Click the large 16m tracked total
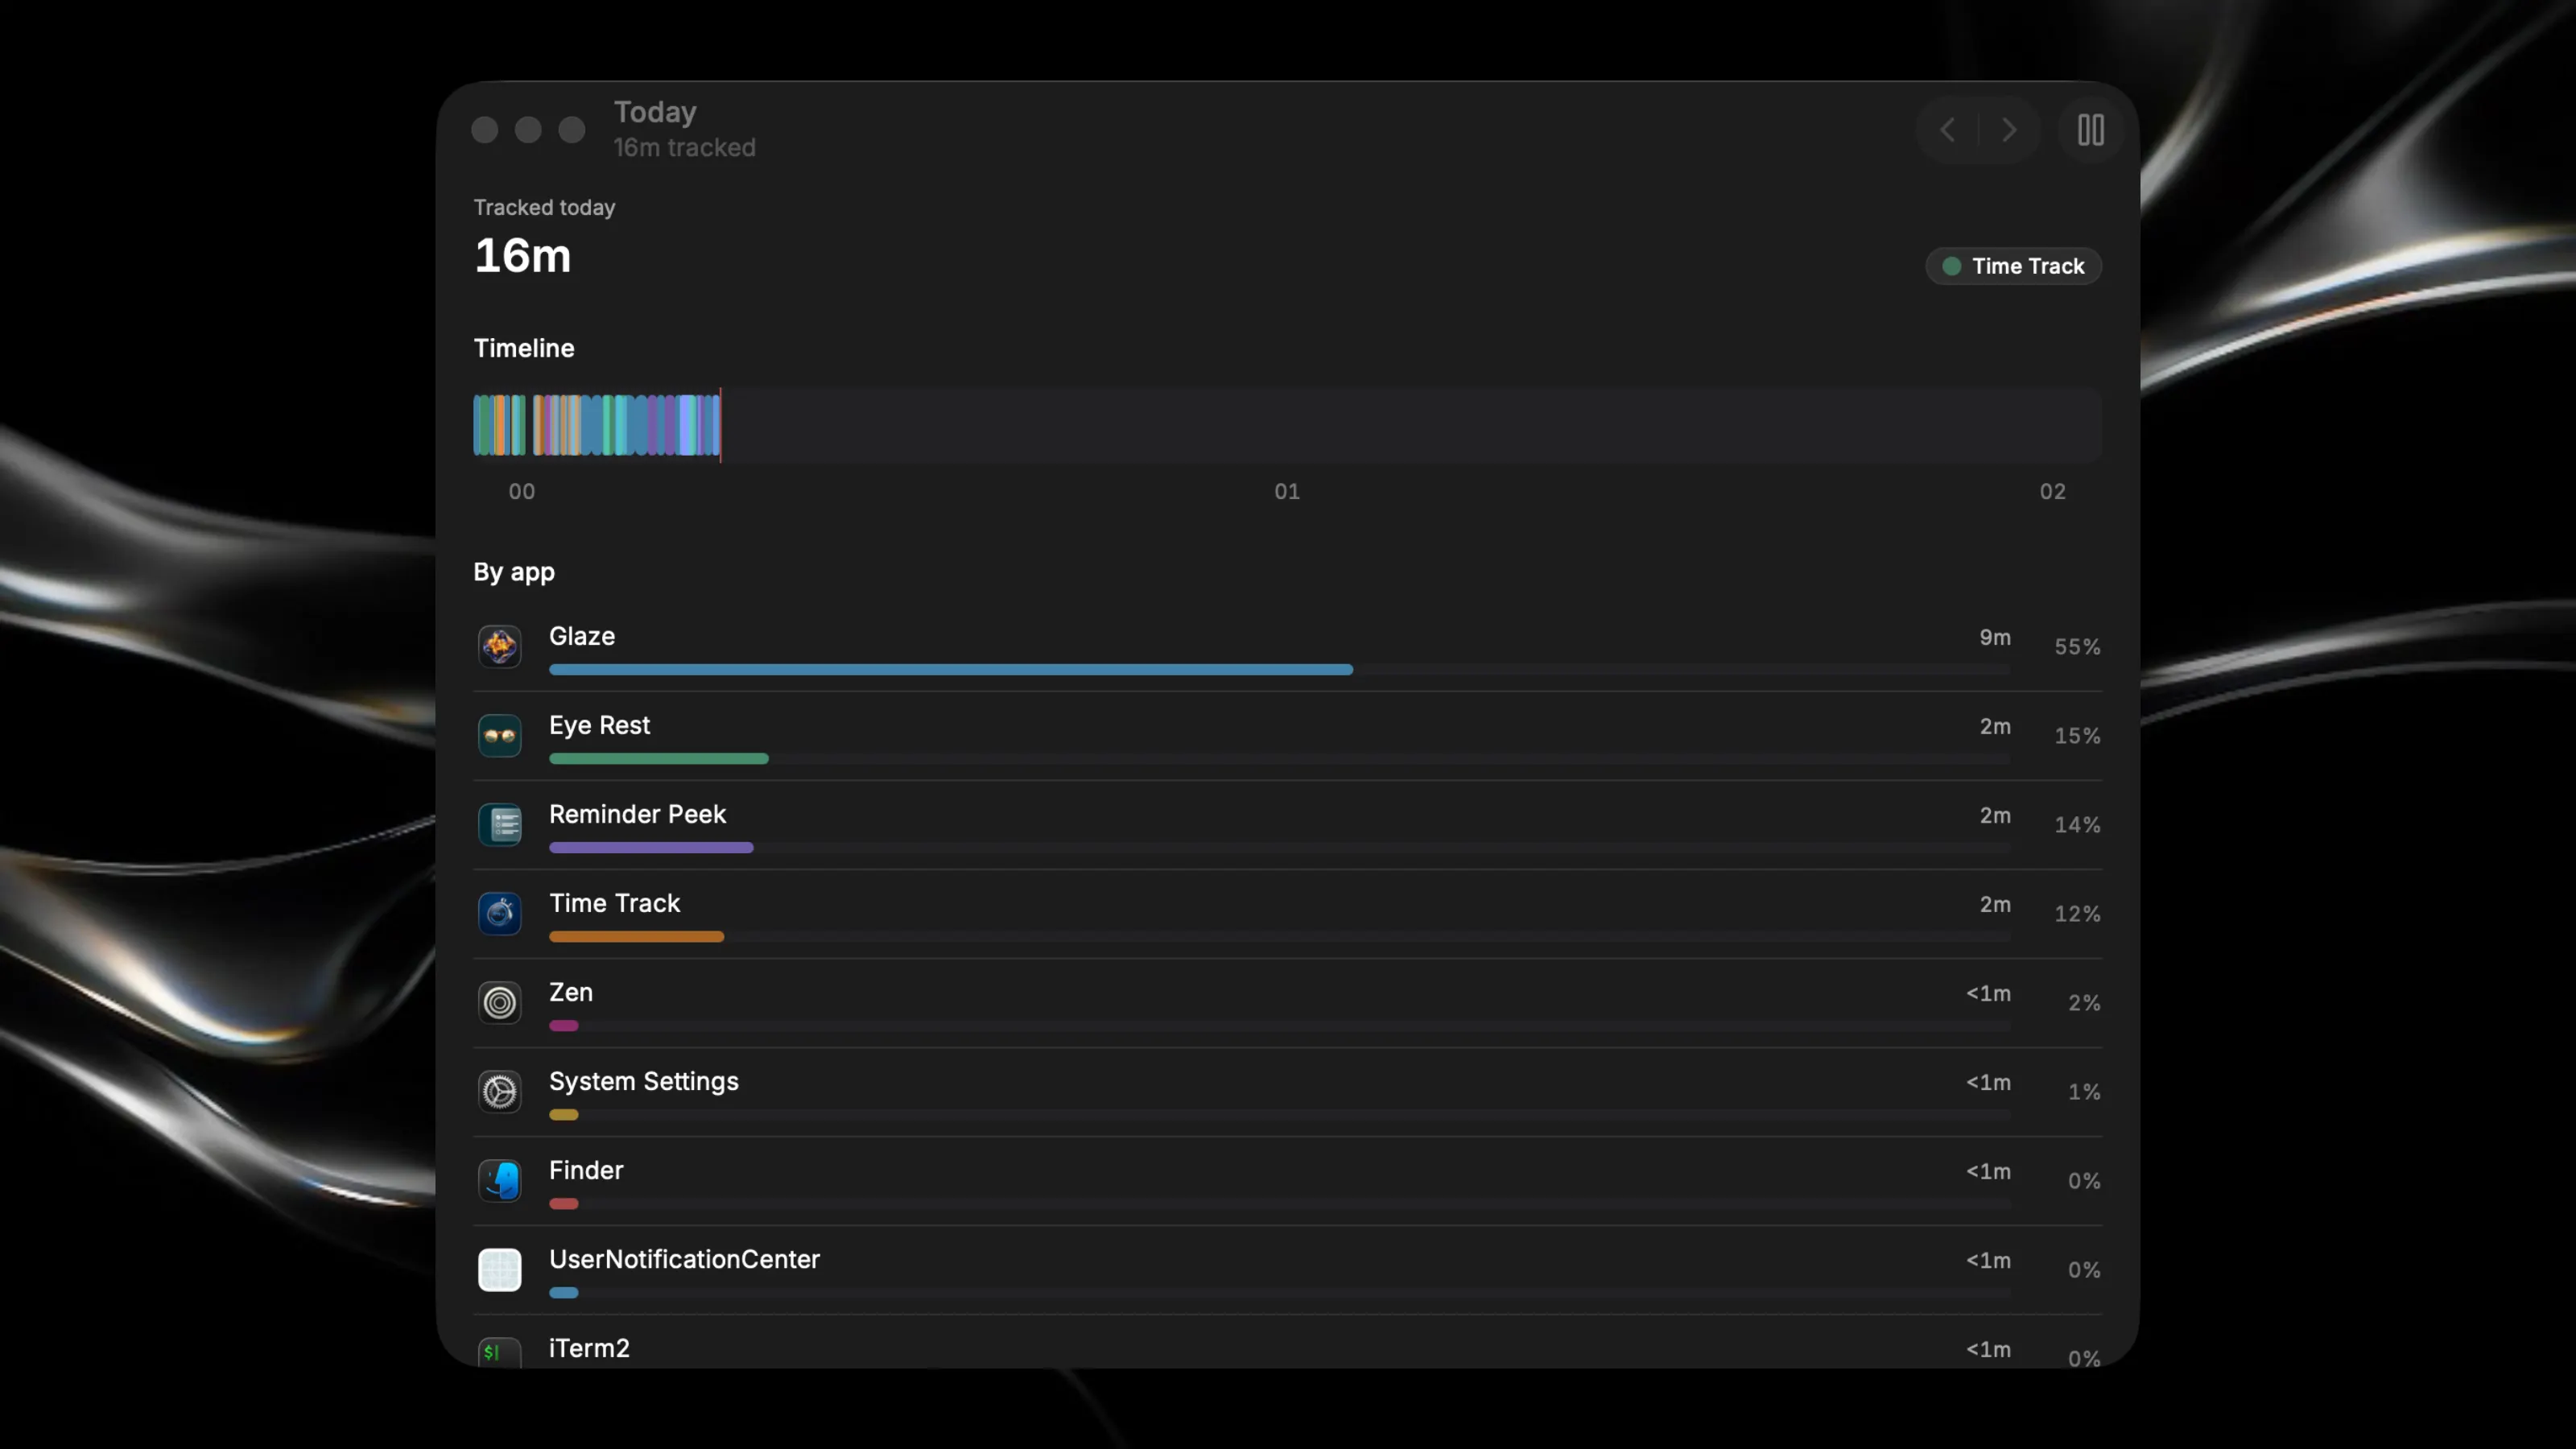The width and height of the screenshot is (2576, 1449). [522, 256]
